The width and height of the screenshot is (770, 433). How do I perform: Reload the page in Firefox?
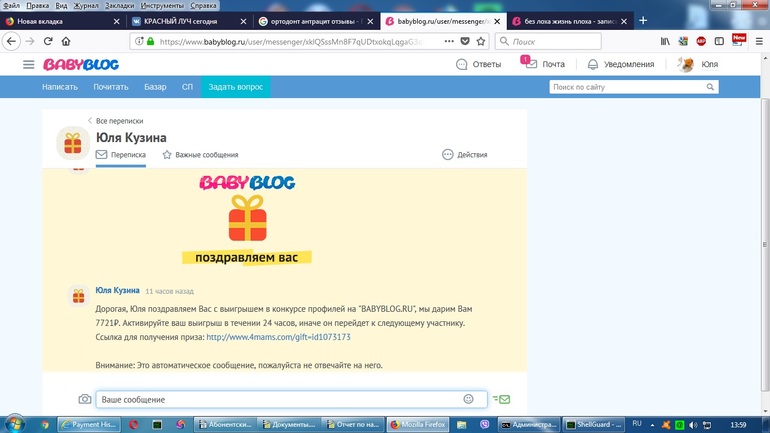pyautogui.click(x=47, y=41)
